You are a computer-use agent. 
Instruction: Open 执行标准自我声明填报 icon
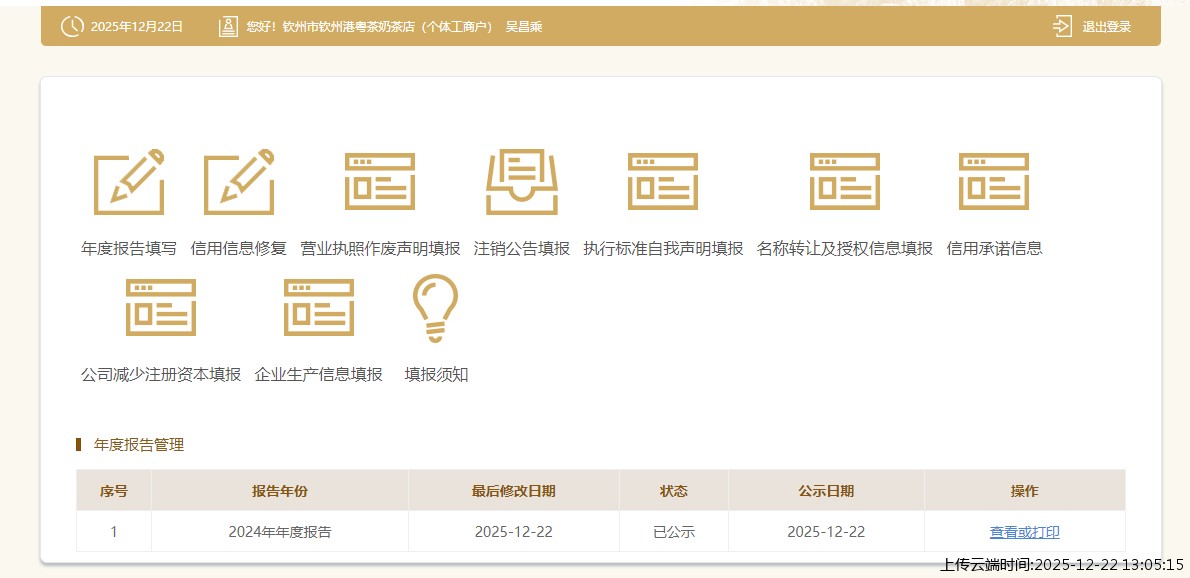coord(663,182)
